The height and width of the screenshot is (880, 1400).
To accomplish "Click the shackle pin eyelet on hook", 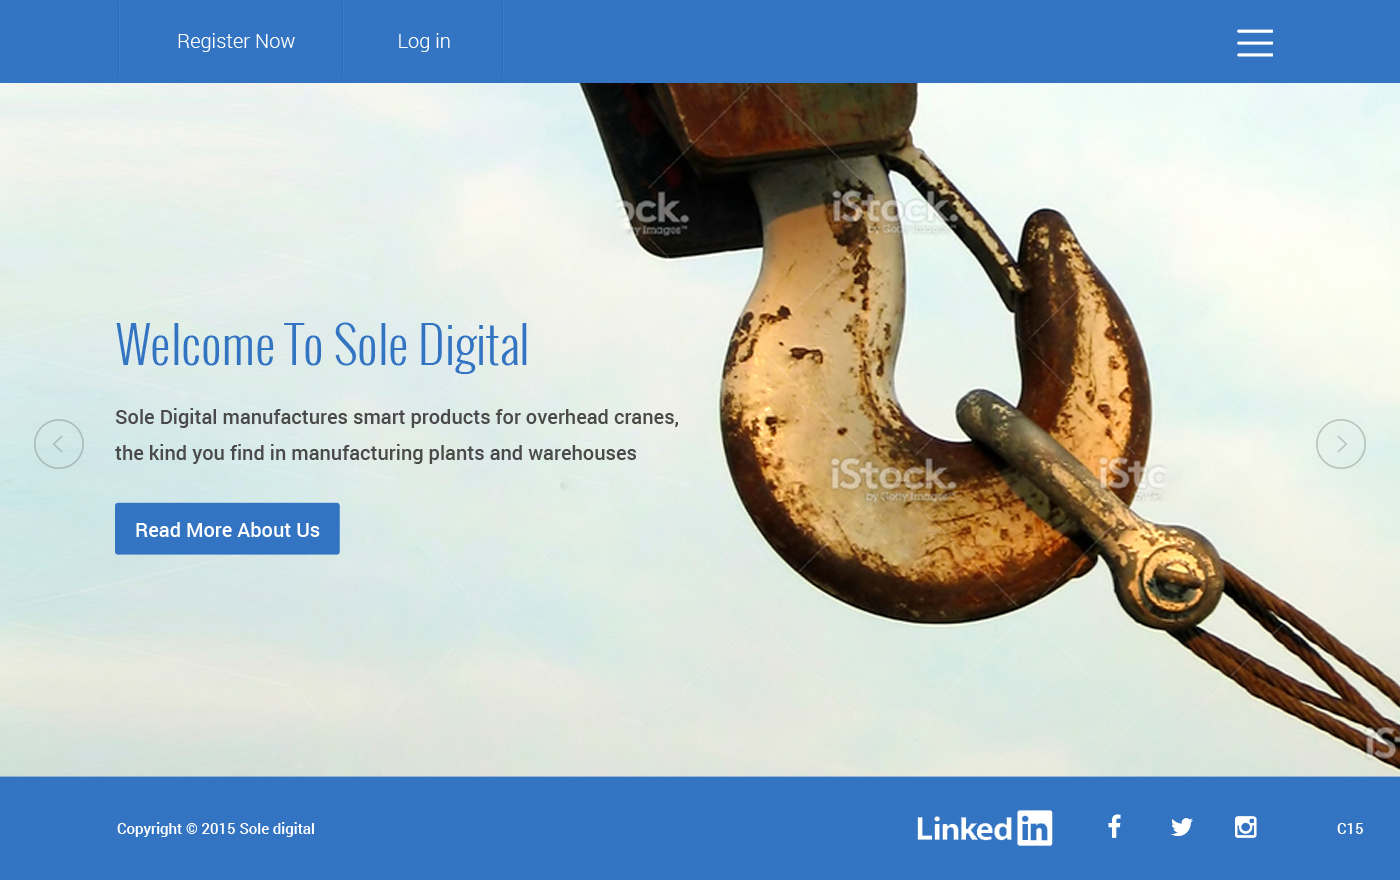I will point(1170,577).
